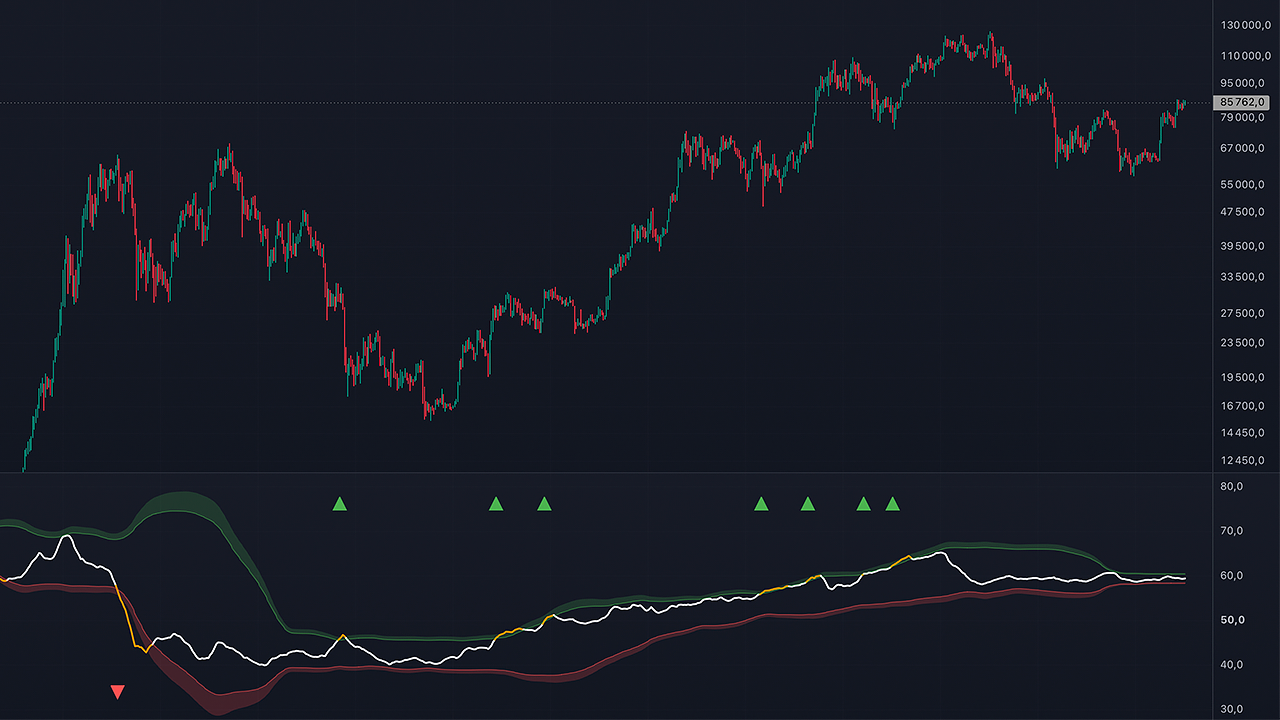This screenshot has width=1280, height=720.
Task: Click the current price label 85 762,0
Action: (1241, 102)
